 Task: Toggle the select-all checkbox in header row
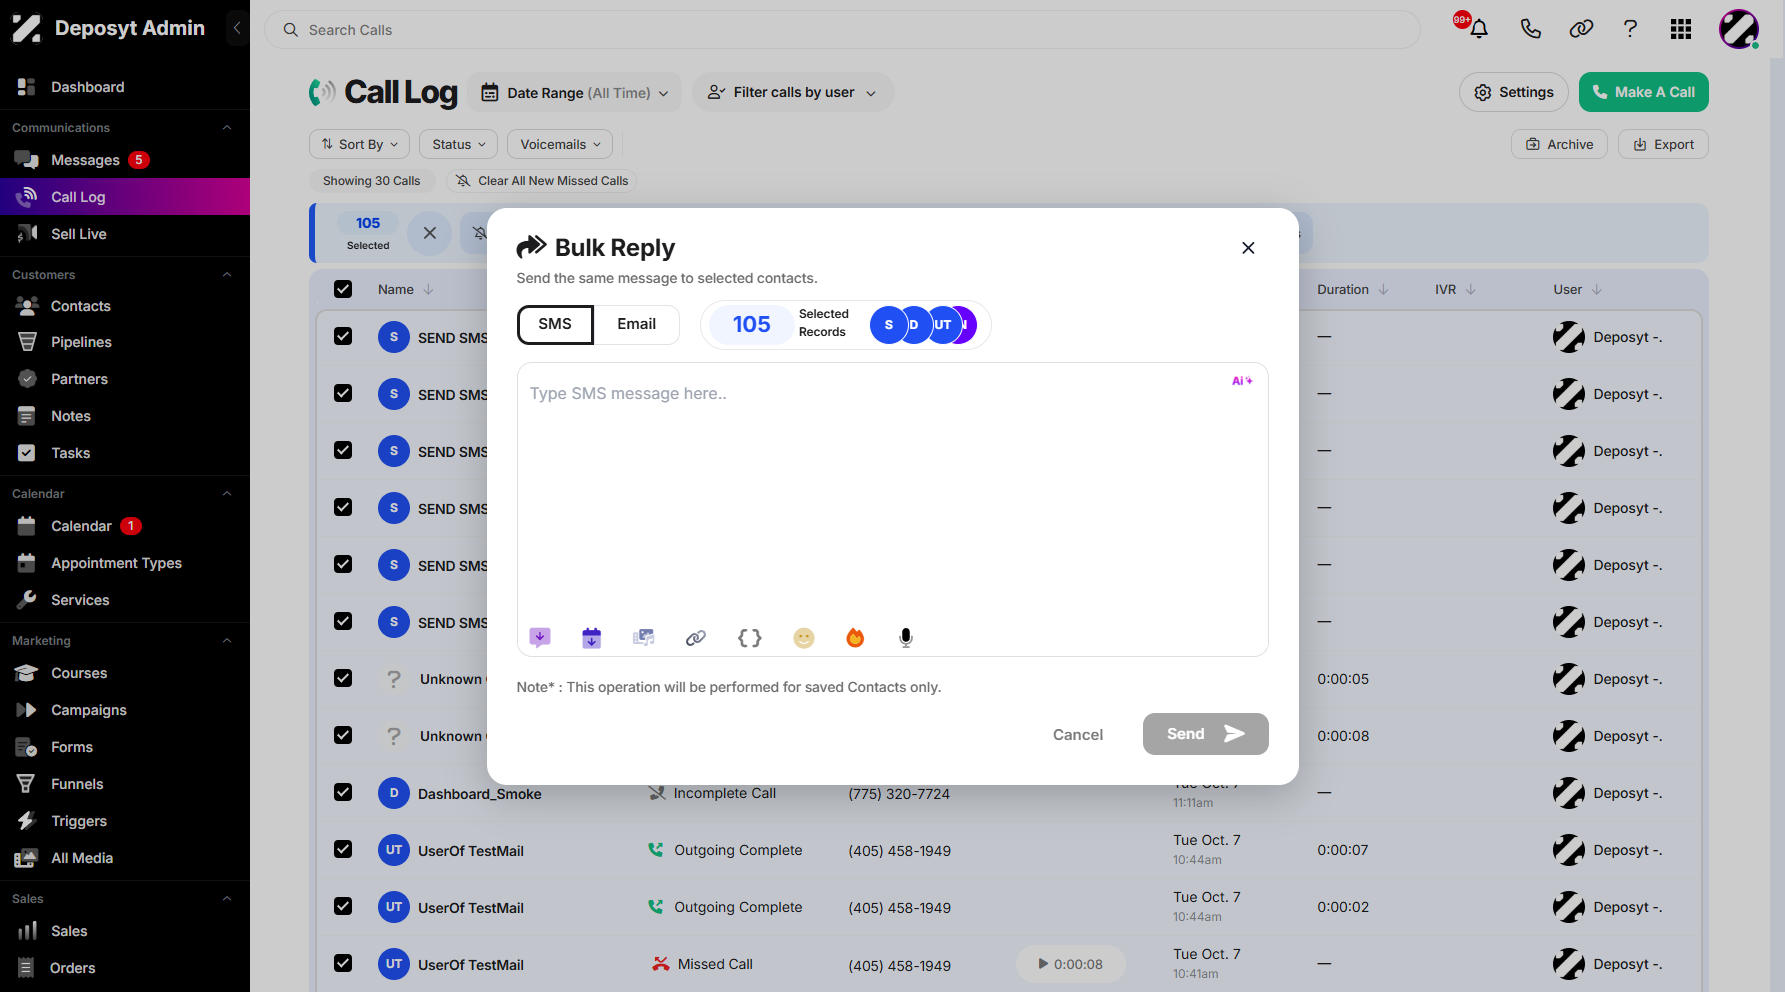pyautogui.click(x=343, y=289)
